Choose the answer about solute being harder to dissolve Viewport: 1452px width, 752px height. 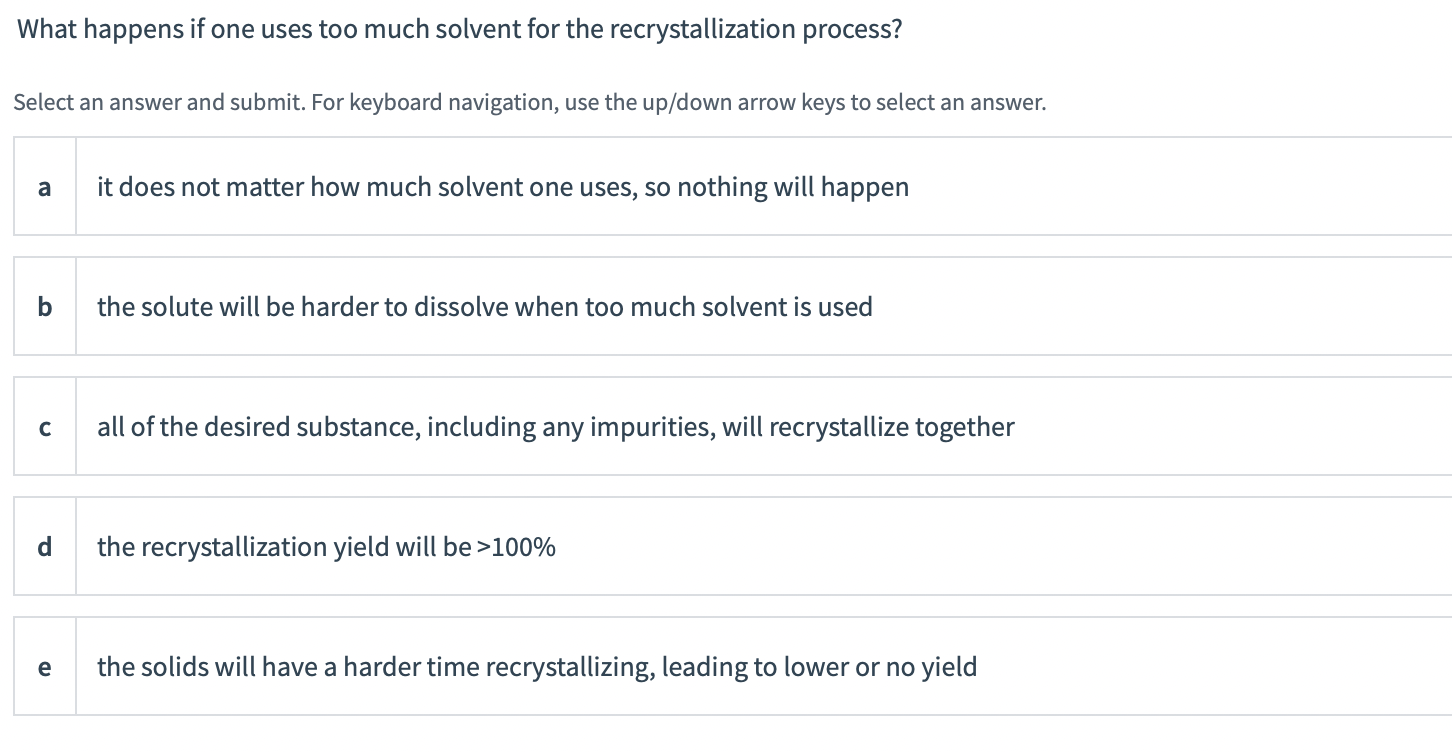pyautogui.click(x=484, y=306)
